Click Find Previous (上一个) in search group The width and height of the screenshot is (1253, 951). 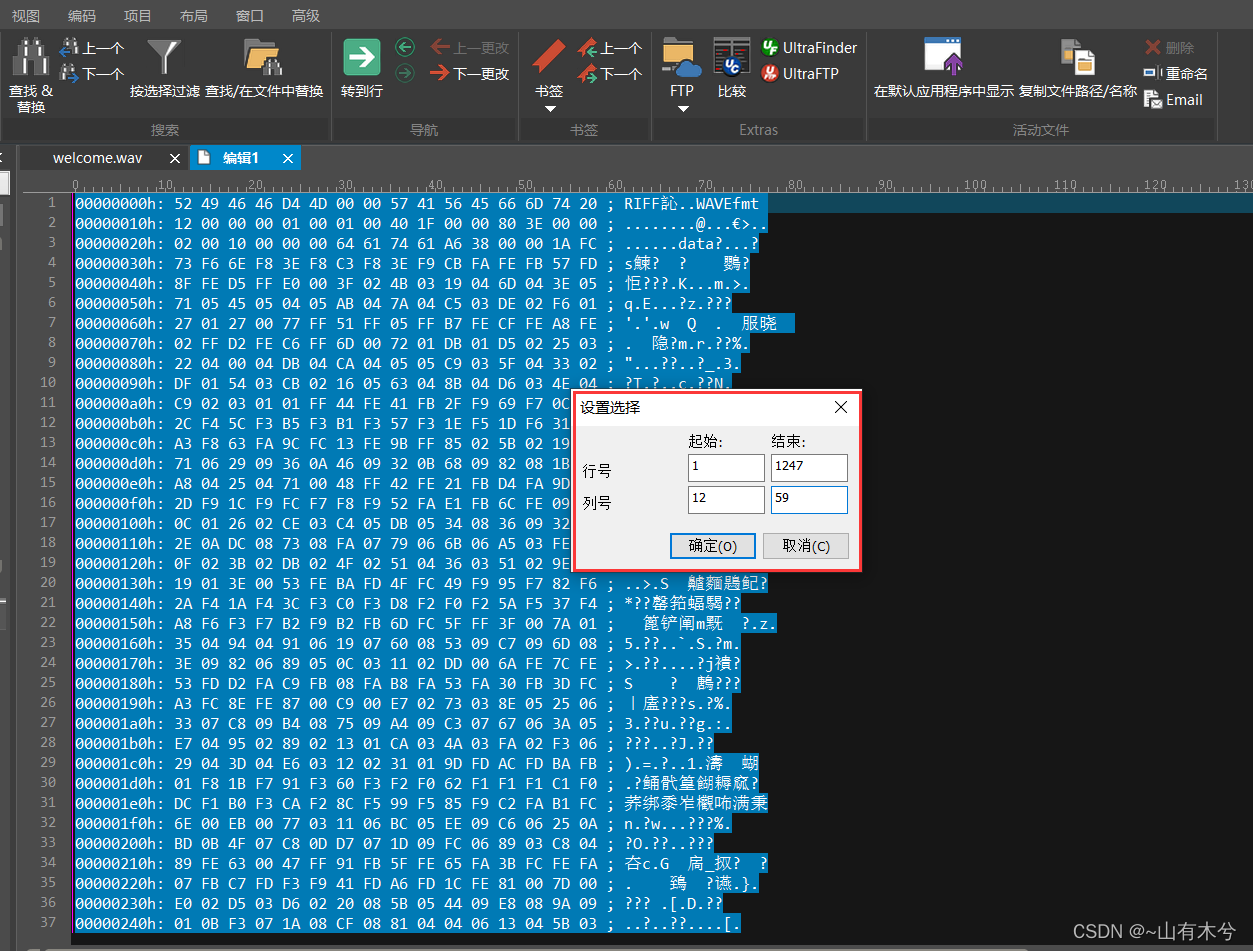coord(92,48)
